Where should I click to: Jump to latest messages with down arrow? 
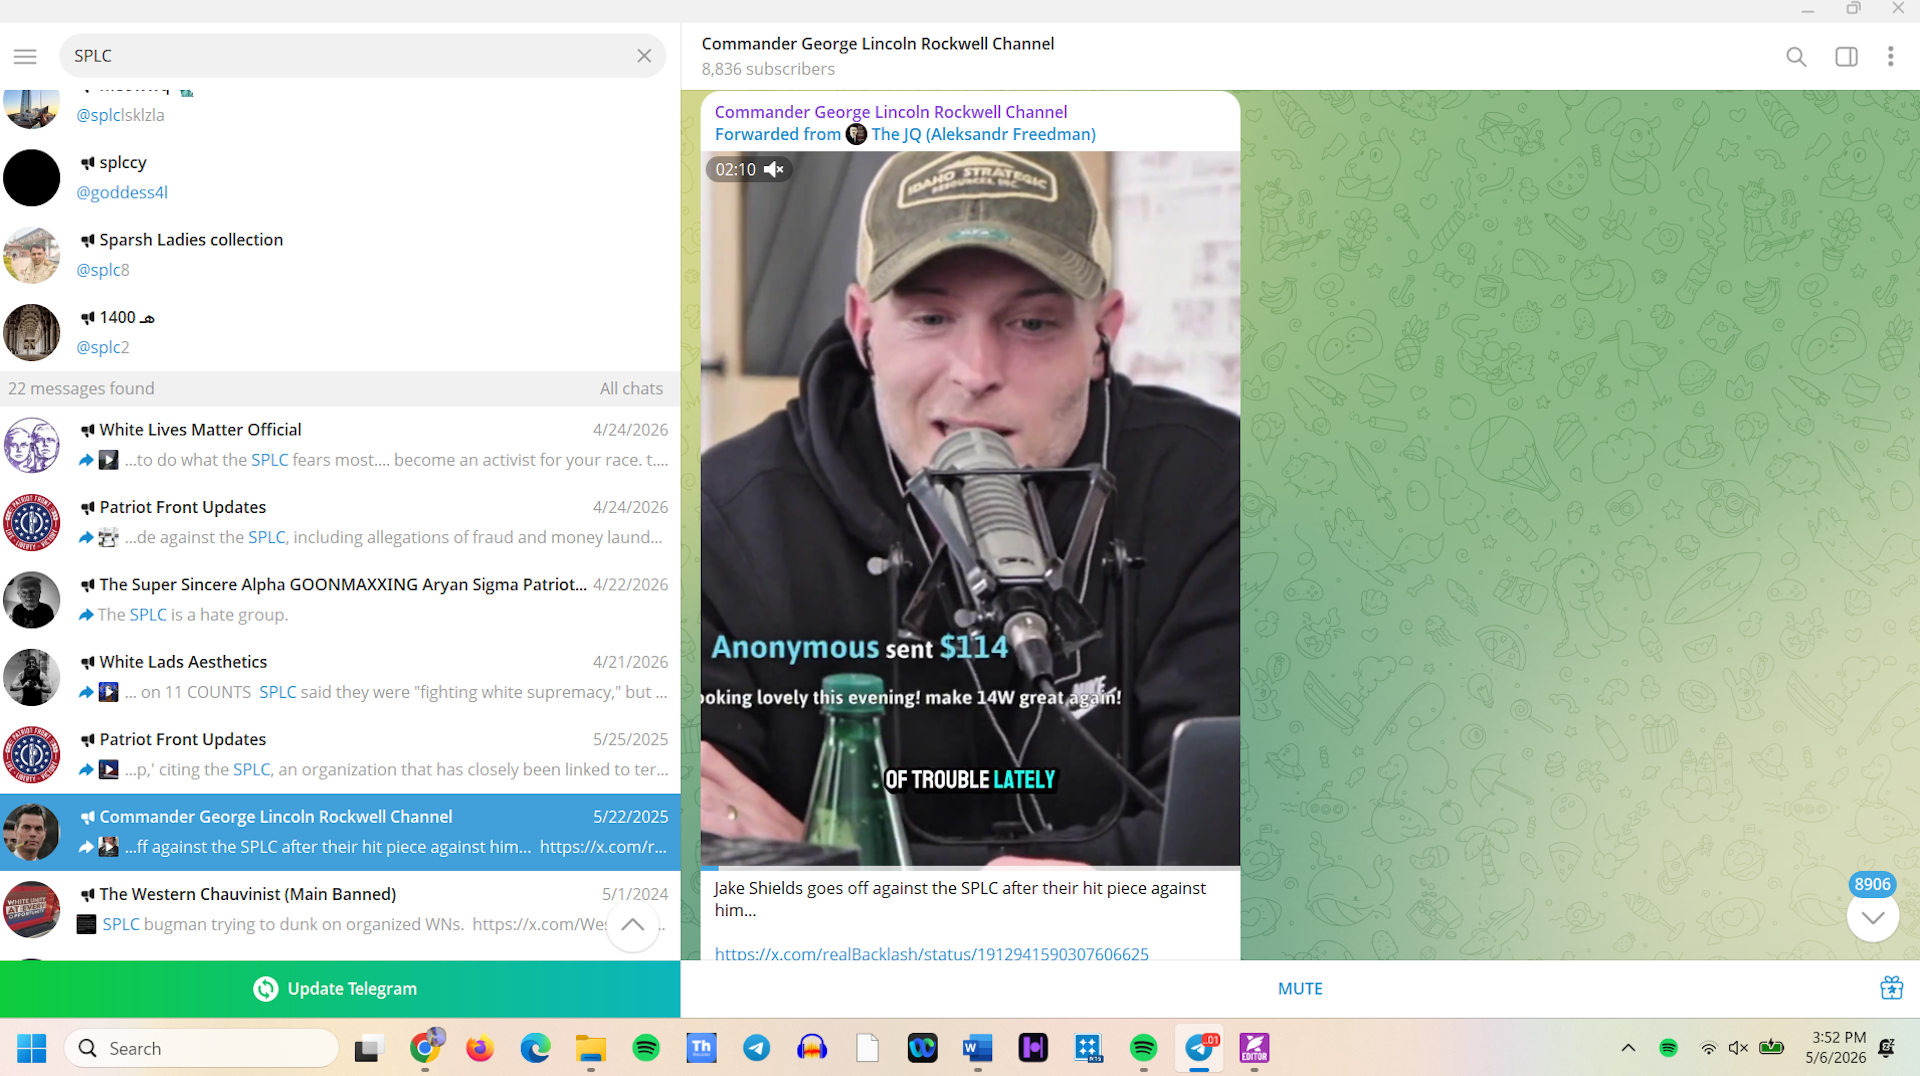click(1873, 917)
